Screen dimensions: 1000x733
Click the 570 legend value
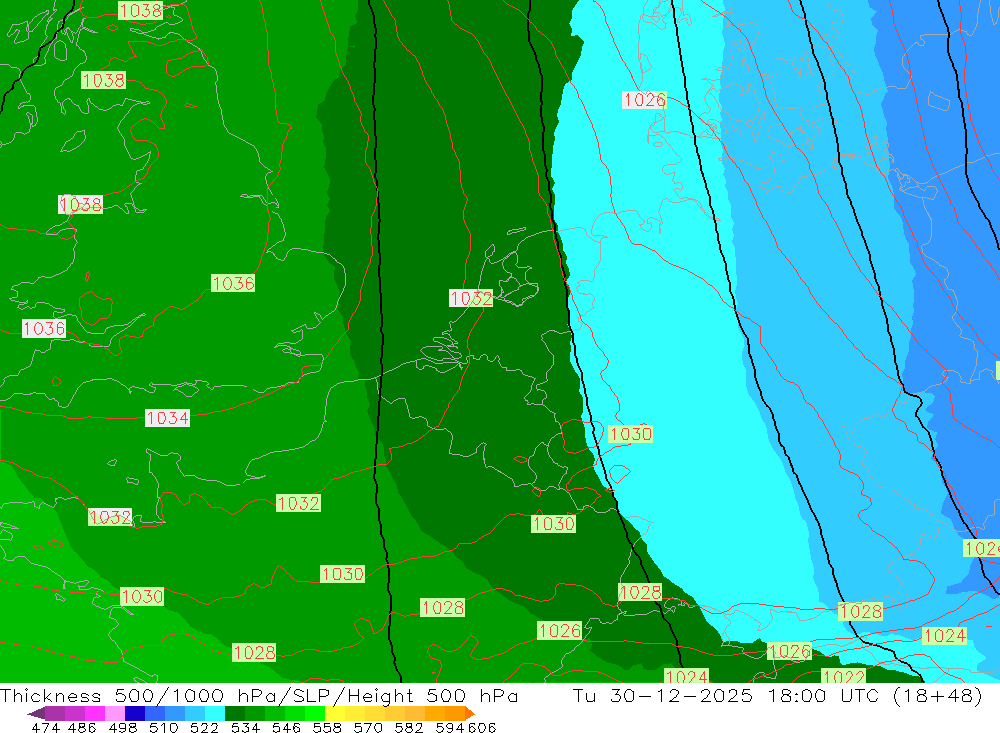(x=368, y=727)
